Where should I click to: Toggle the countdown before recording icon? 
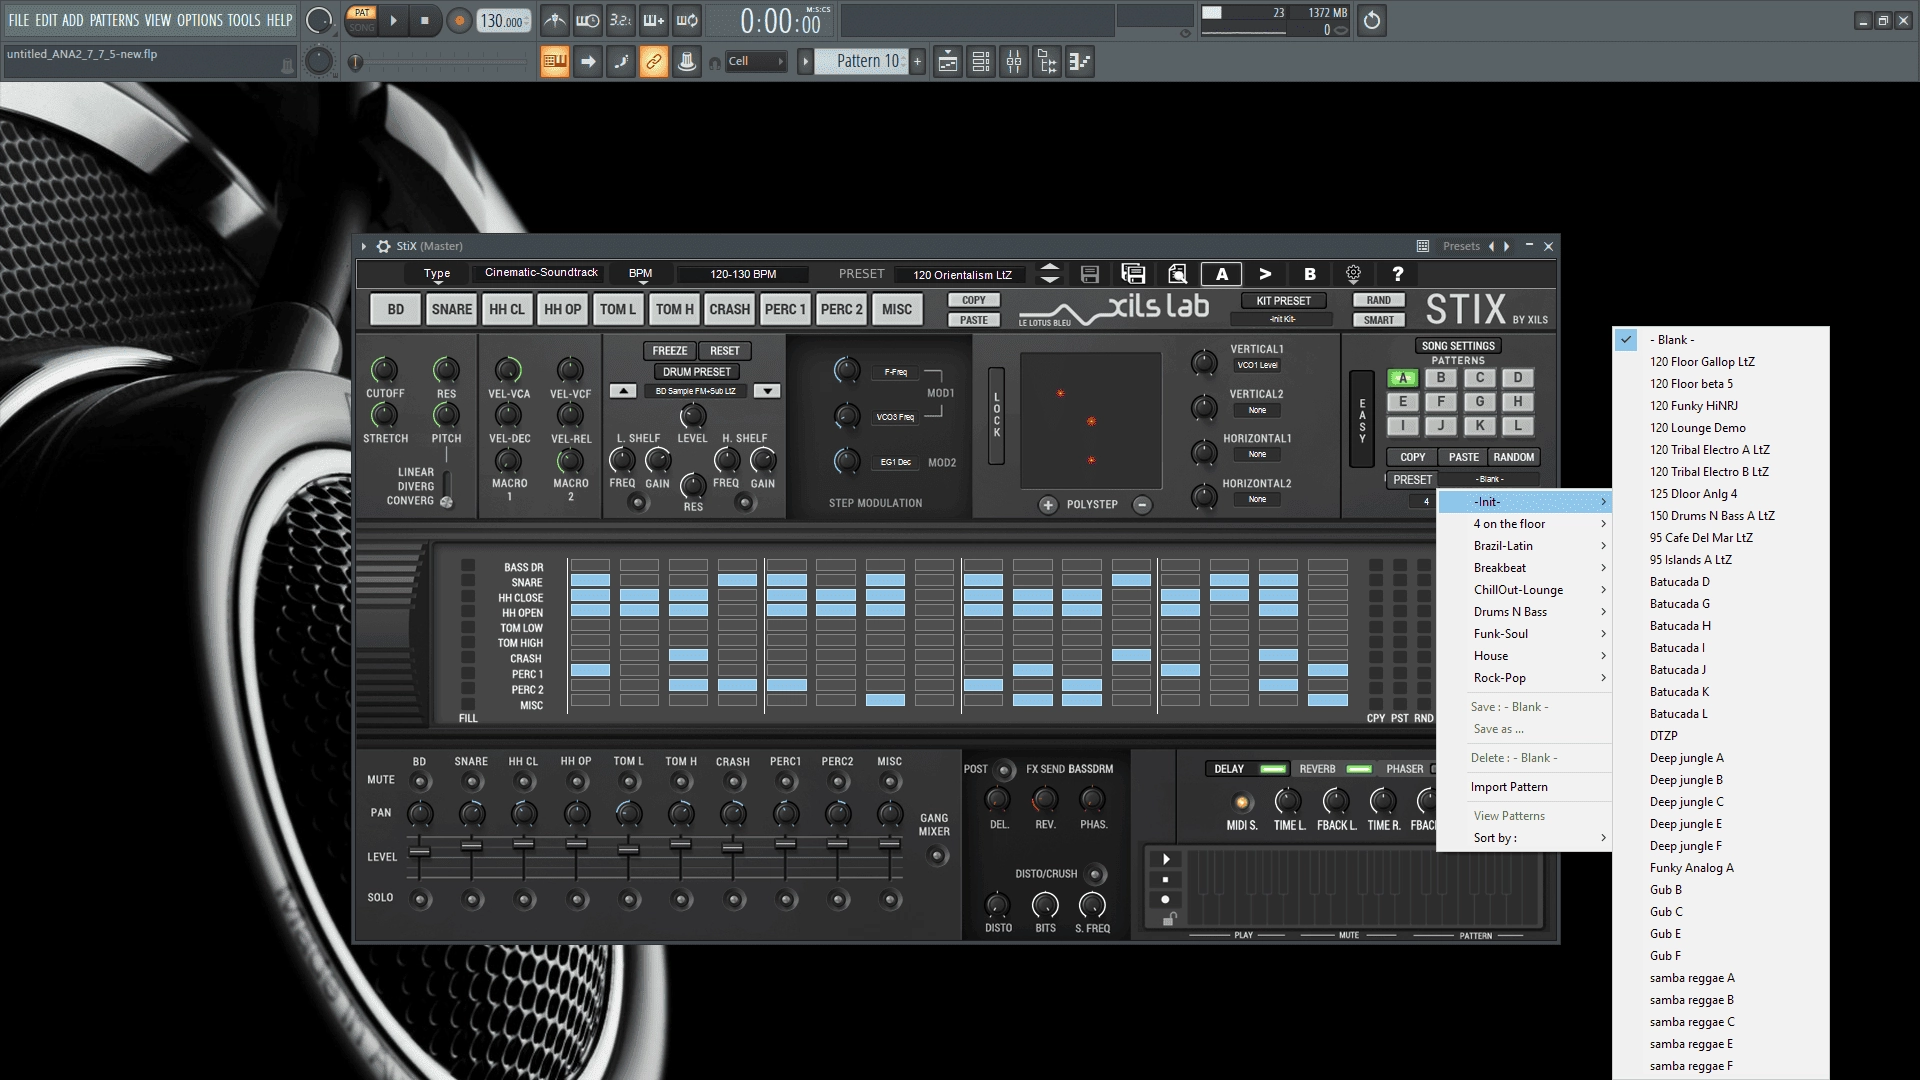[x=620, y=20]
